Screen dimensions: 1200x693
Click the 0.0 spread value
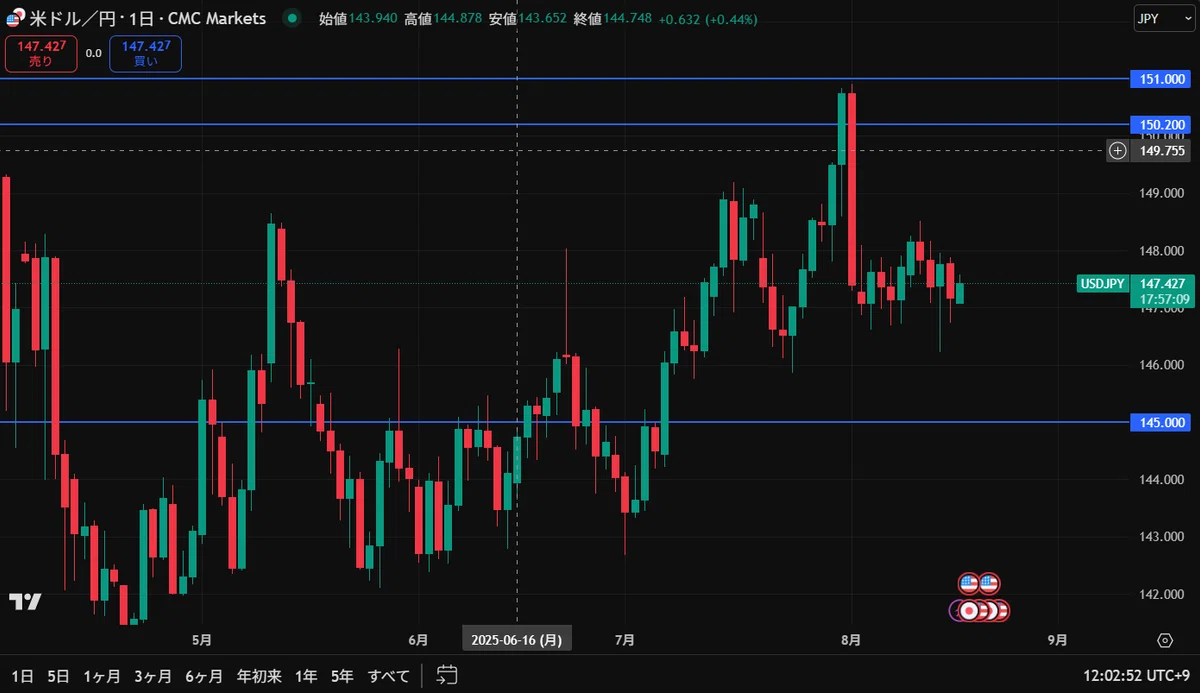coord(93,54)
